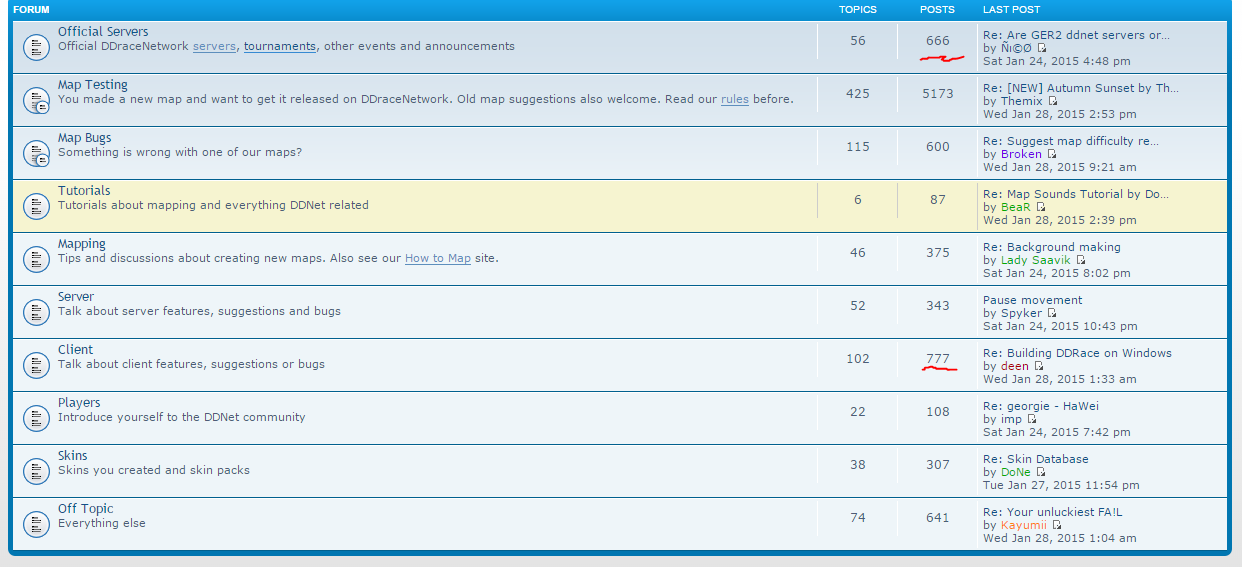Open the rules link in Map Testing
The width and height of the screenshot is (1242, 567).
(x=734, y=99)
